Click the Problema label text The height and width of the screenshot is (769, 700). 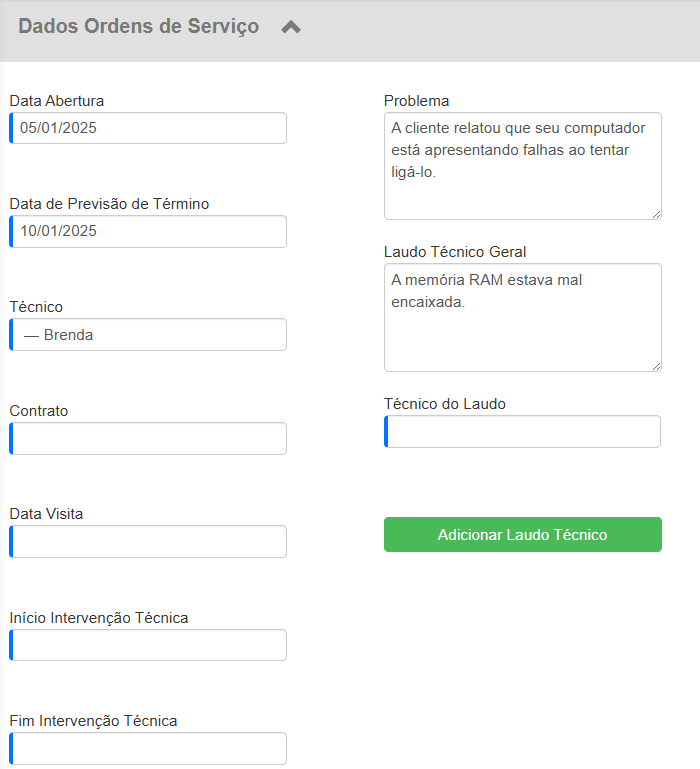[x=416, y=101]
